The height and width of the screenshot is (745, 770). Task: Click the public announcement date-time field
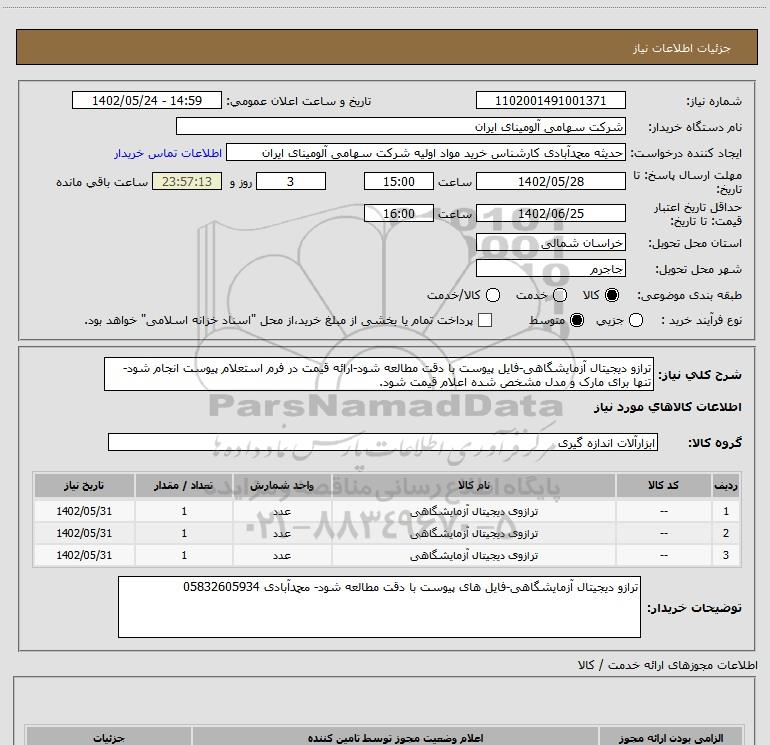[x=146, y=101]
